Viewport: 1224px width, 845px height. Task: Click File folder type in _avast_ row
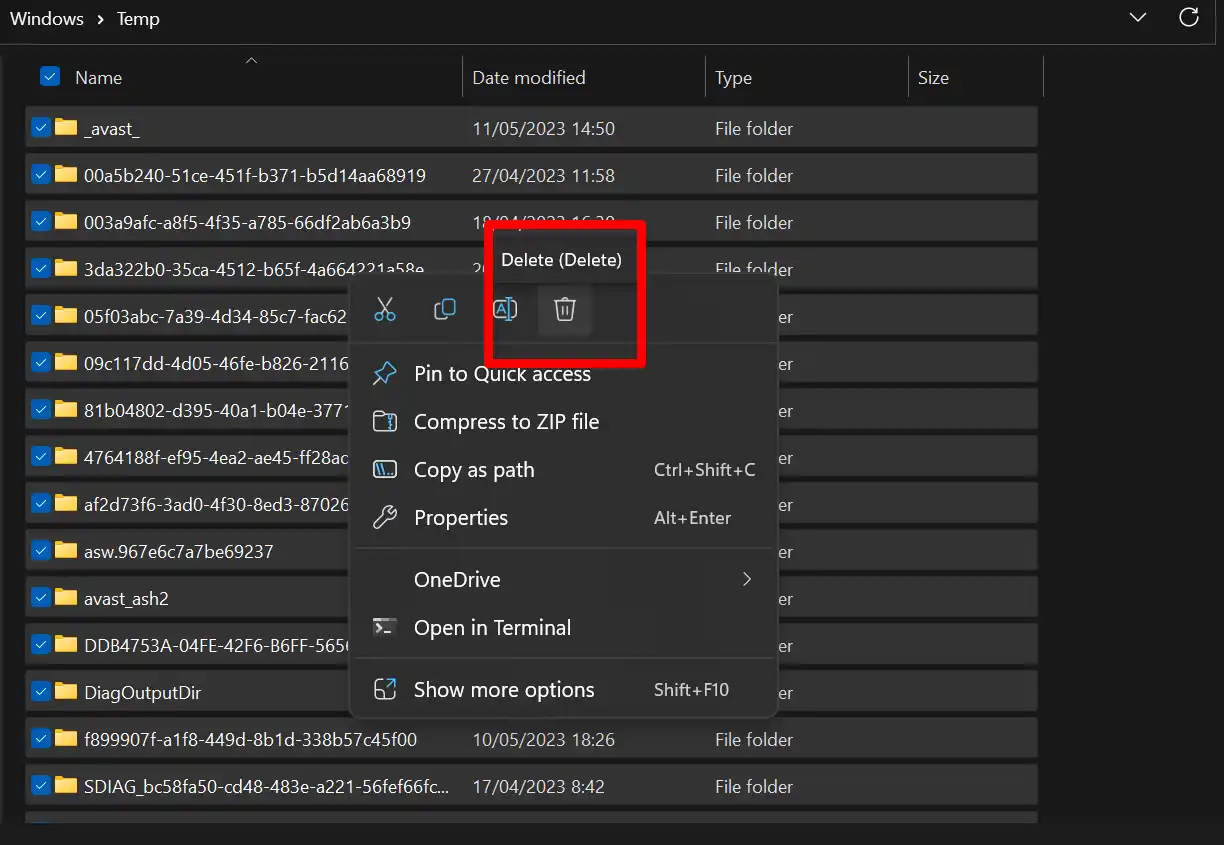pyautogui.click(x=754, y=128)
